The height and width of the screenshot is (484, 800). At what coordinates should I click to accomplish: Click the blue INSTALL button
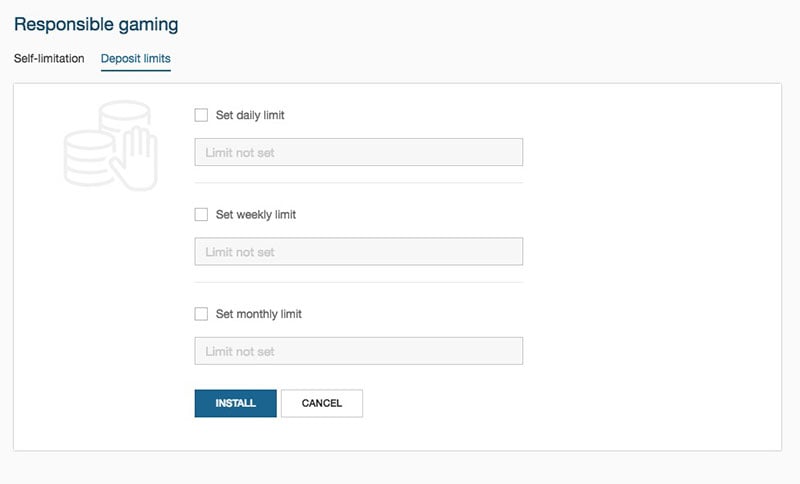[x=236, y=403]
